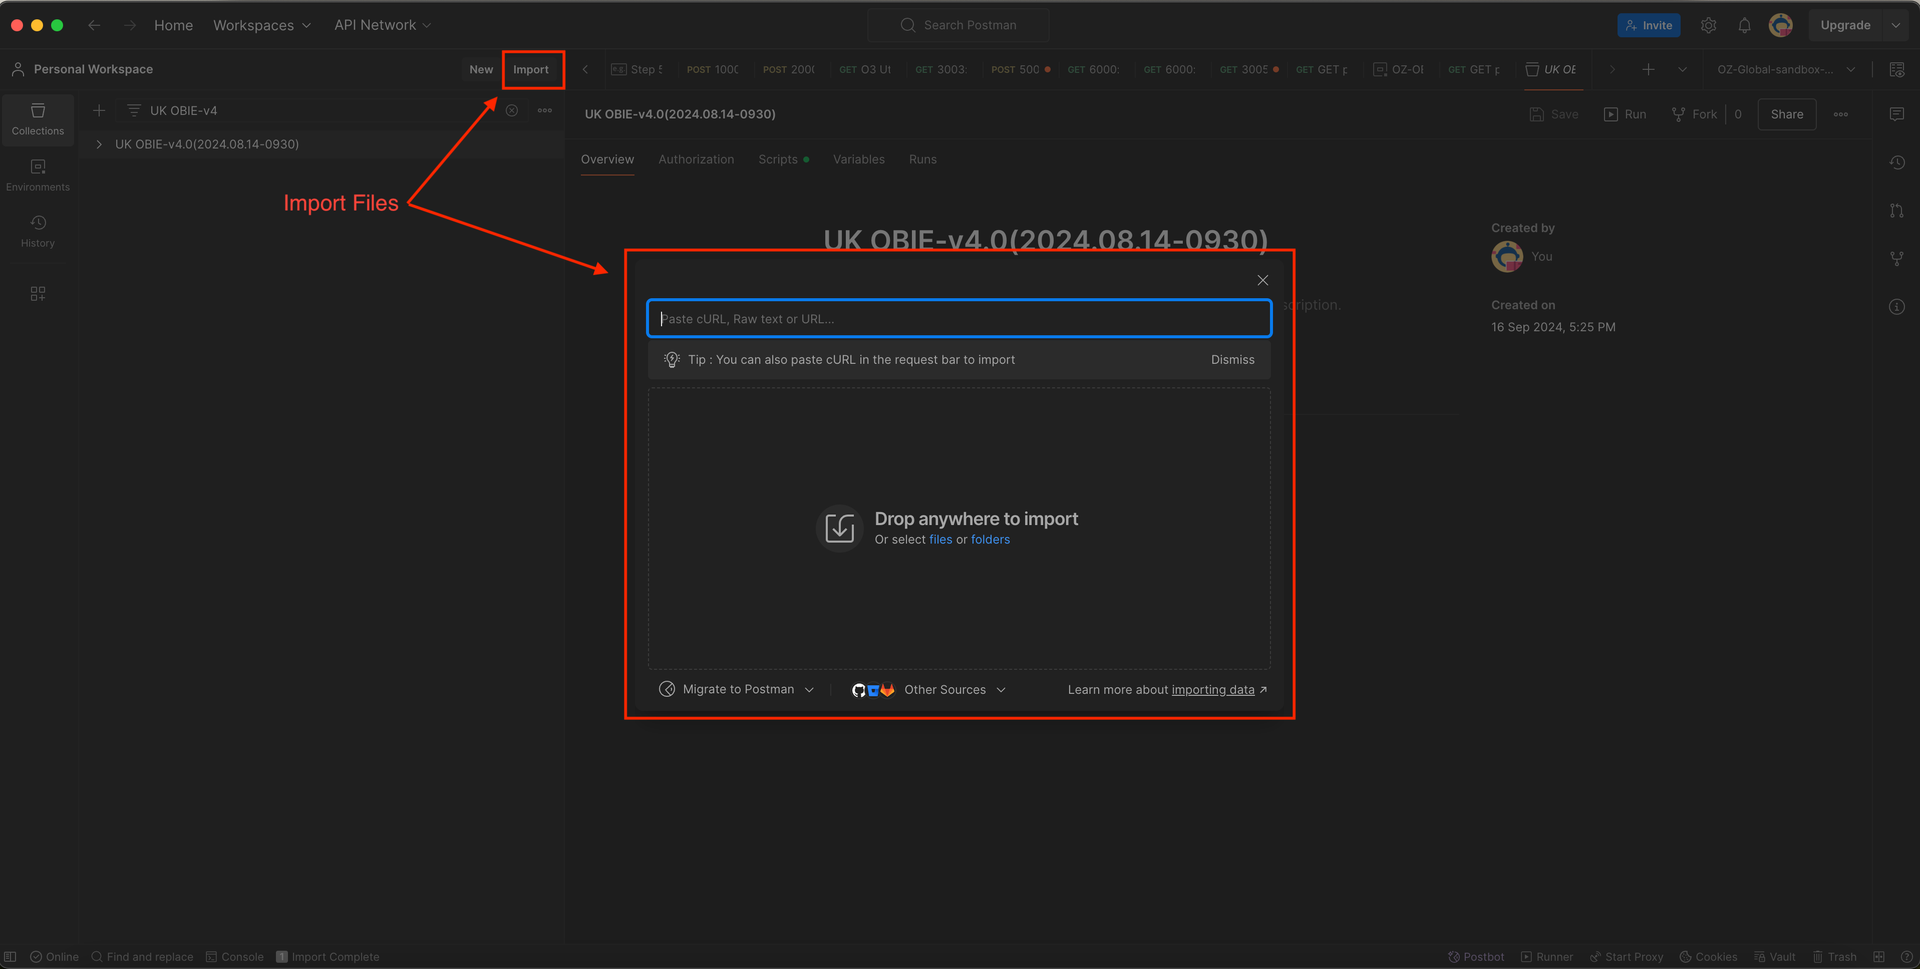Open the POST 500 request tab
The width and height of the screenshot is (1920, 969).
point(1020,69)
